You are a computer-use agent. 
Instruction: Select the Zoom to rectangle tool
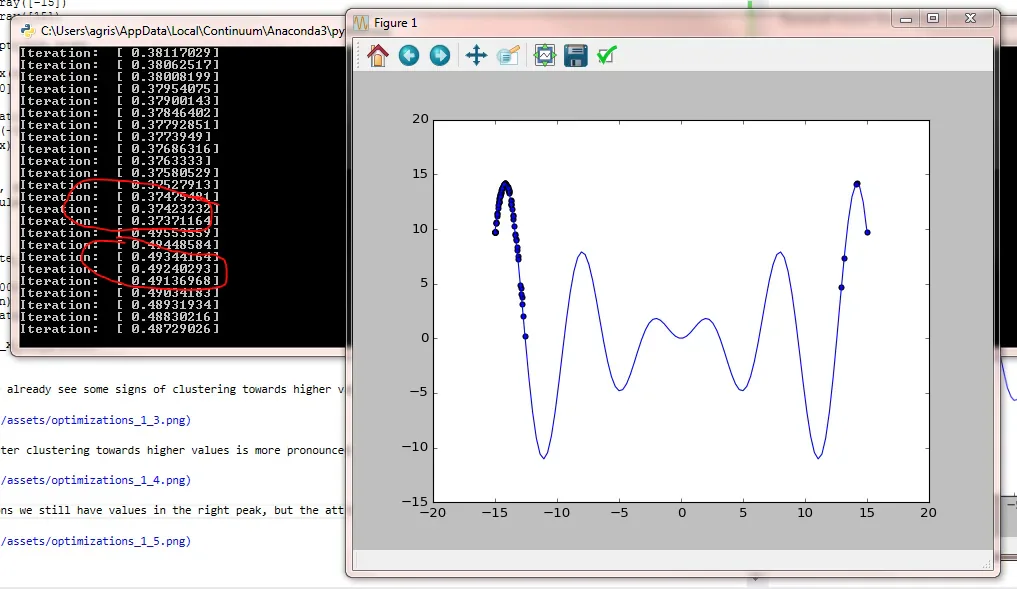pyautogui.click(x=508, y=55)
